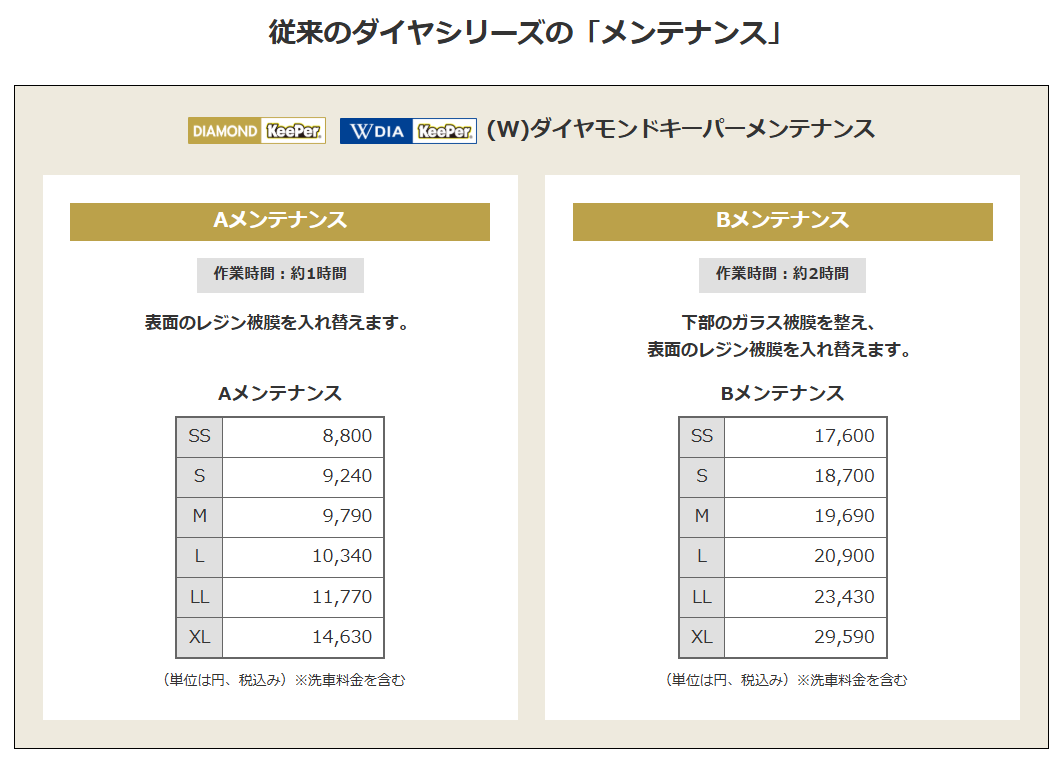
Task: Click the M price 19,690
Action: pos(844,516)
